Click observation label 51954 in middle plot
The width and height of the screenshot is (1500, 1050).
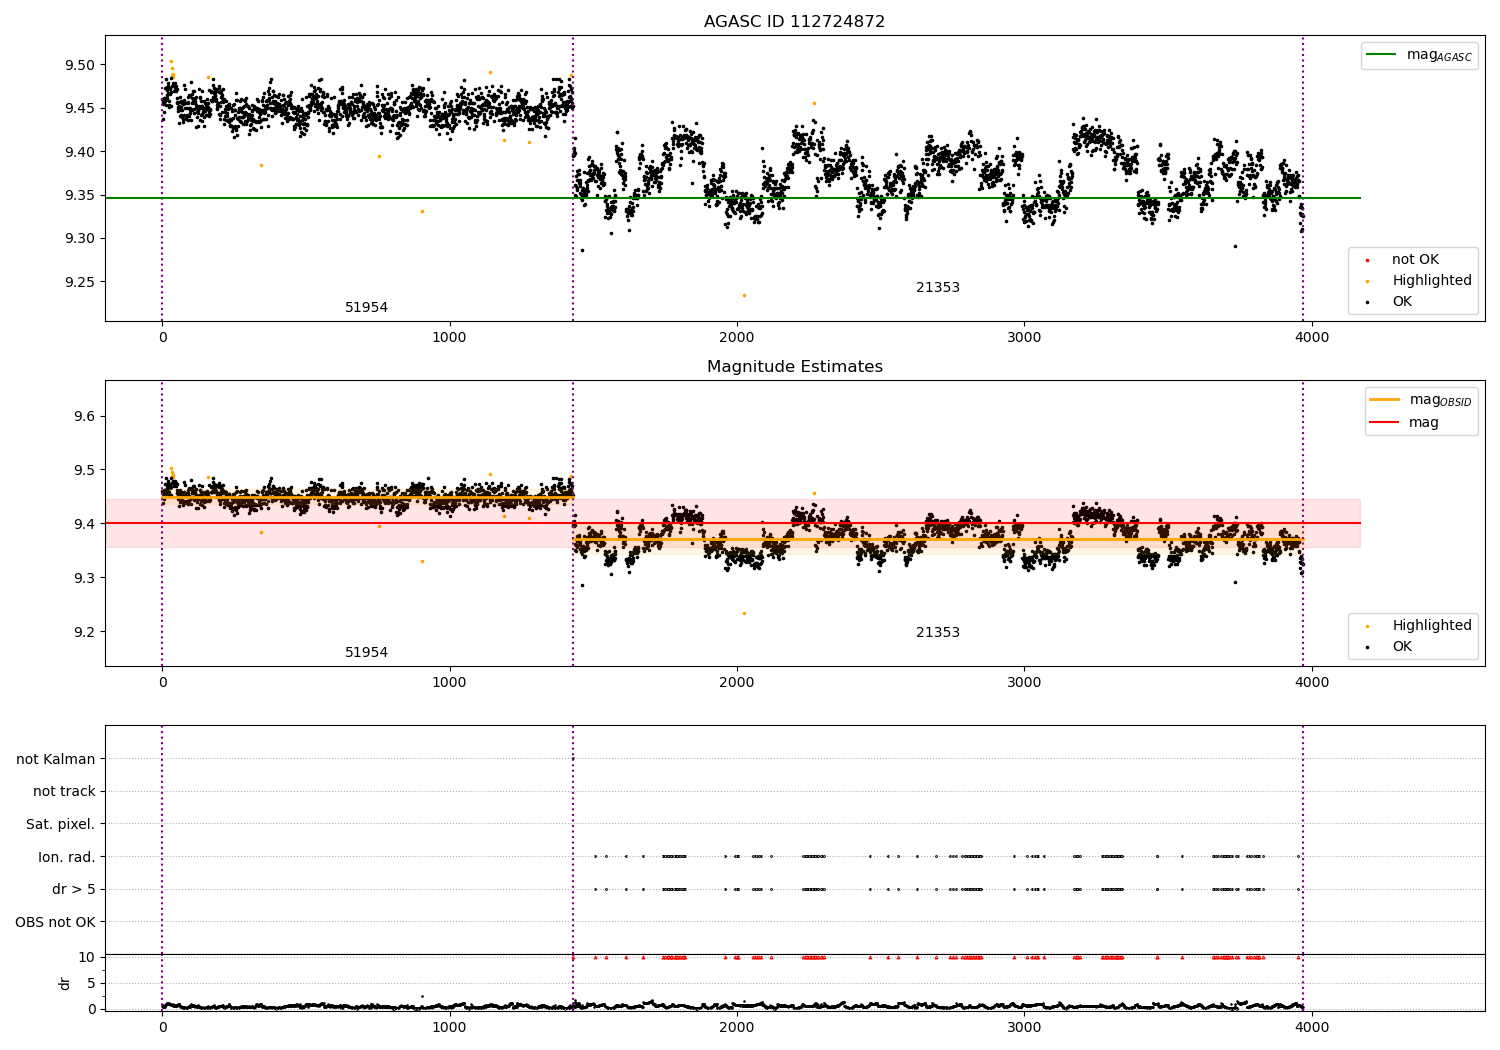click(366, 653)
